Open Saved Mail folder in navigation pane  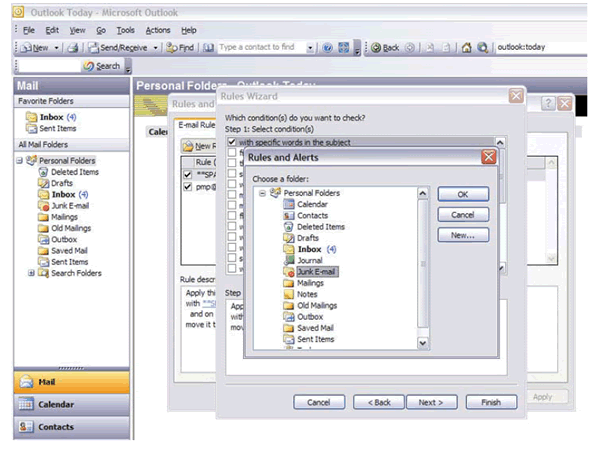[63, 251]
